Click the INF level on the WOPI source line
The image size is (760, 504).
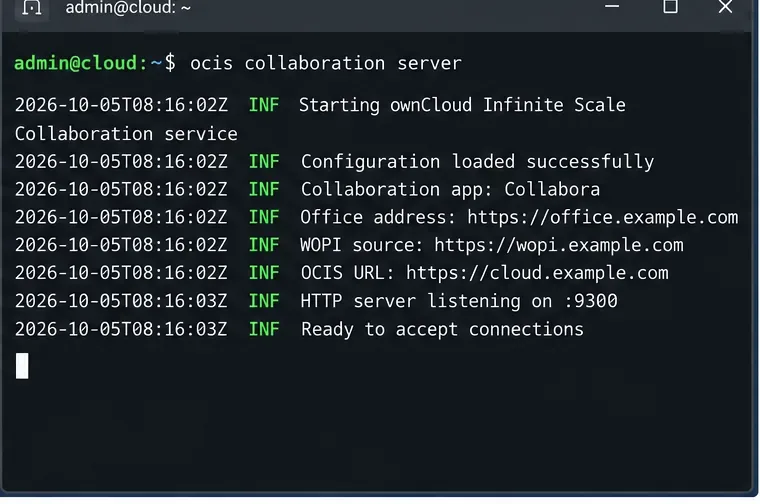coord(264,245)
